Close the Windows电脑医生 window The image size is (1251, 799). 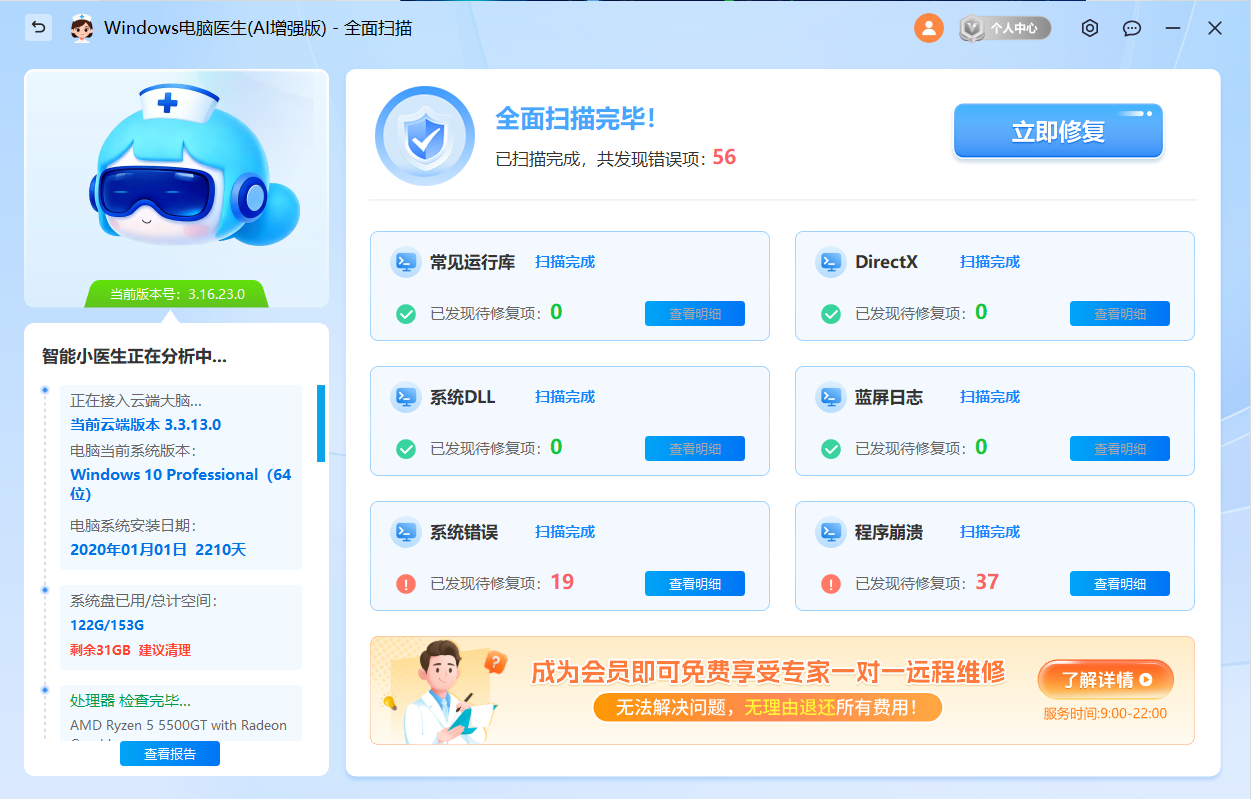(x=1215, y=28)
